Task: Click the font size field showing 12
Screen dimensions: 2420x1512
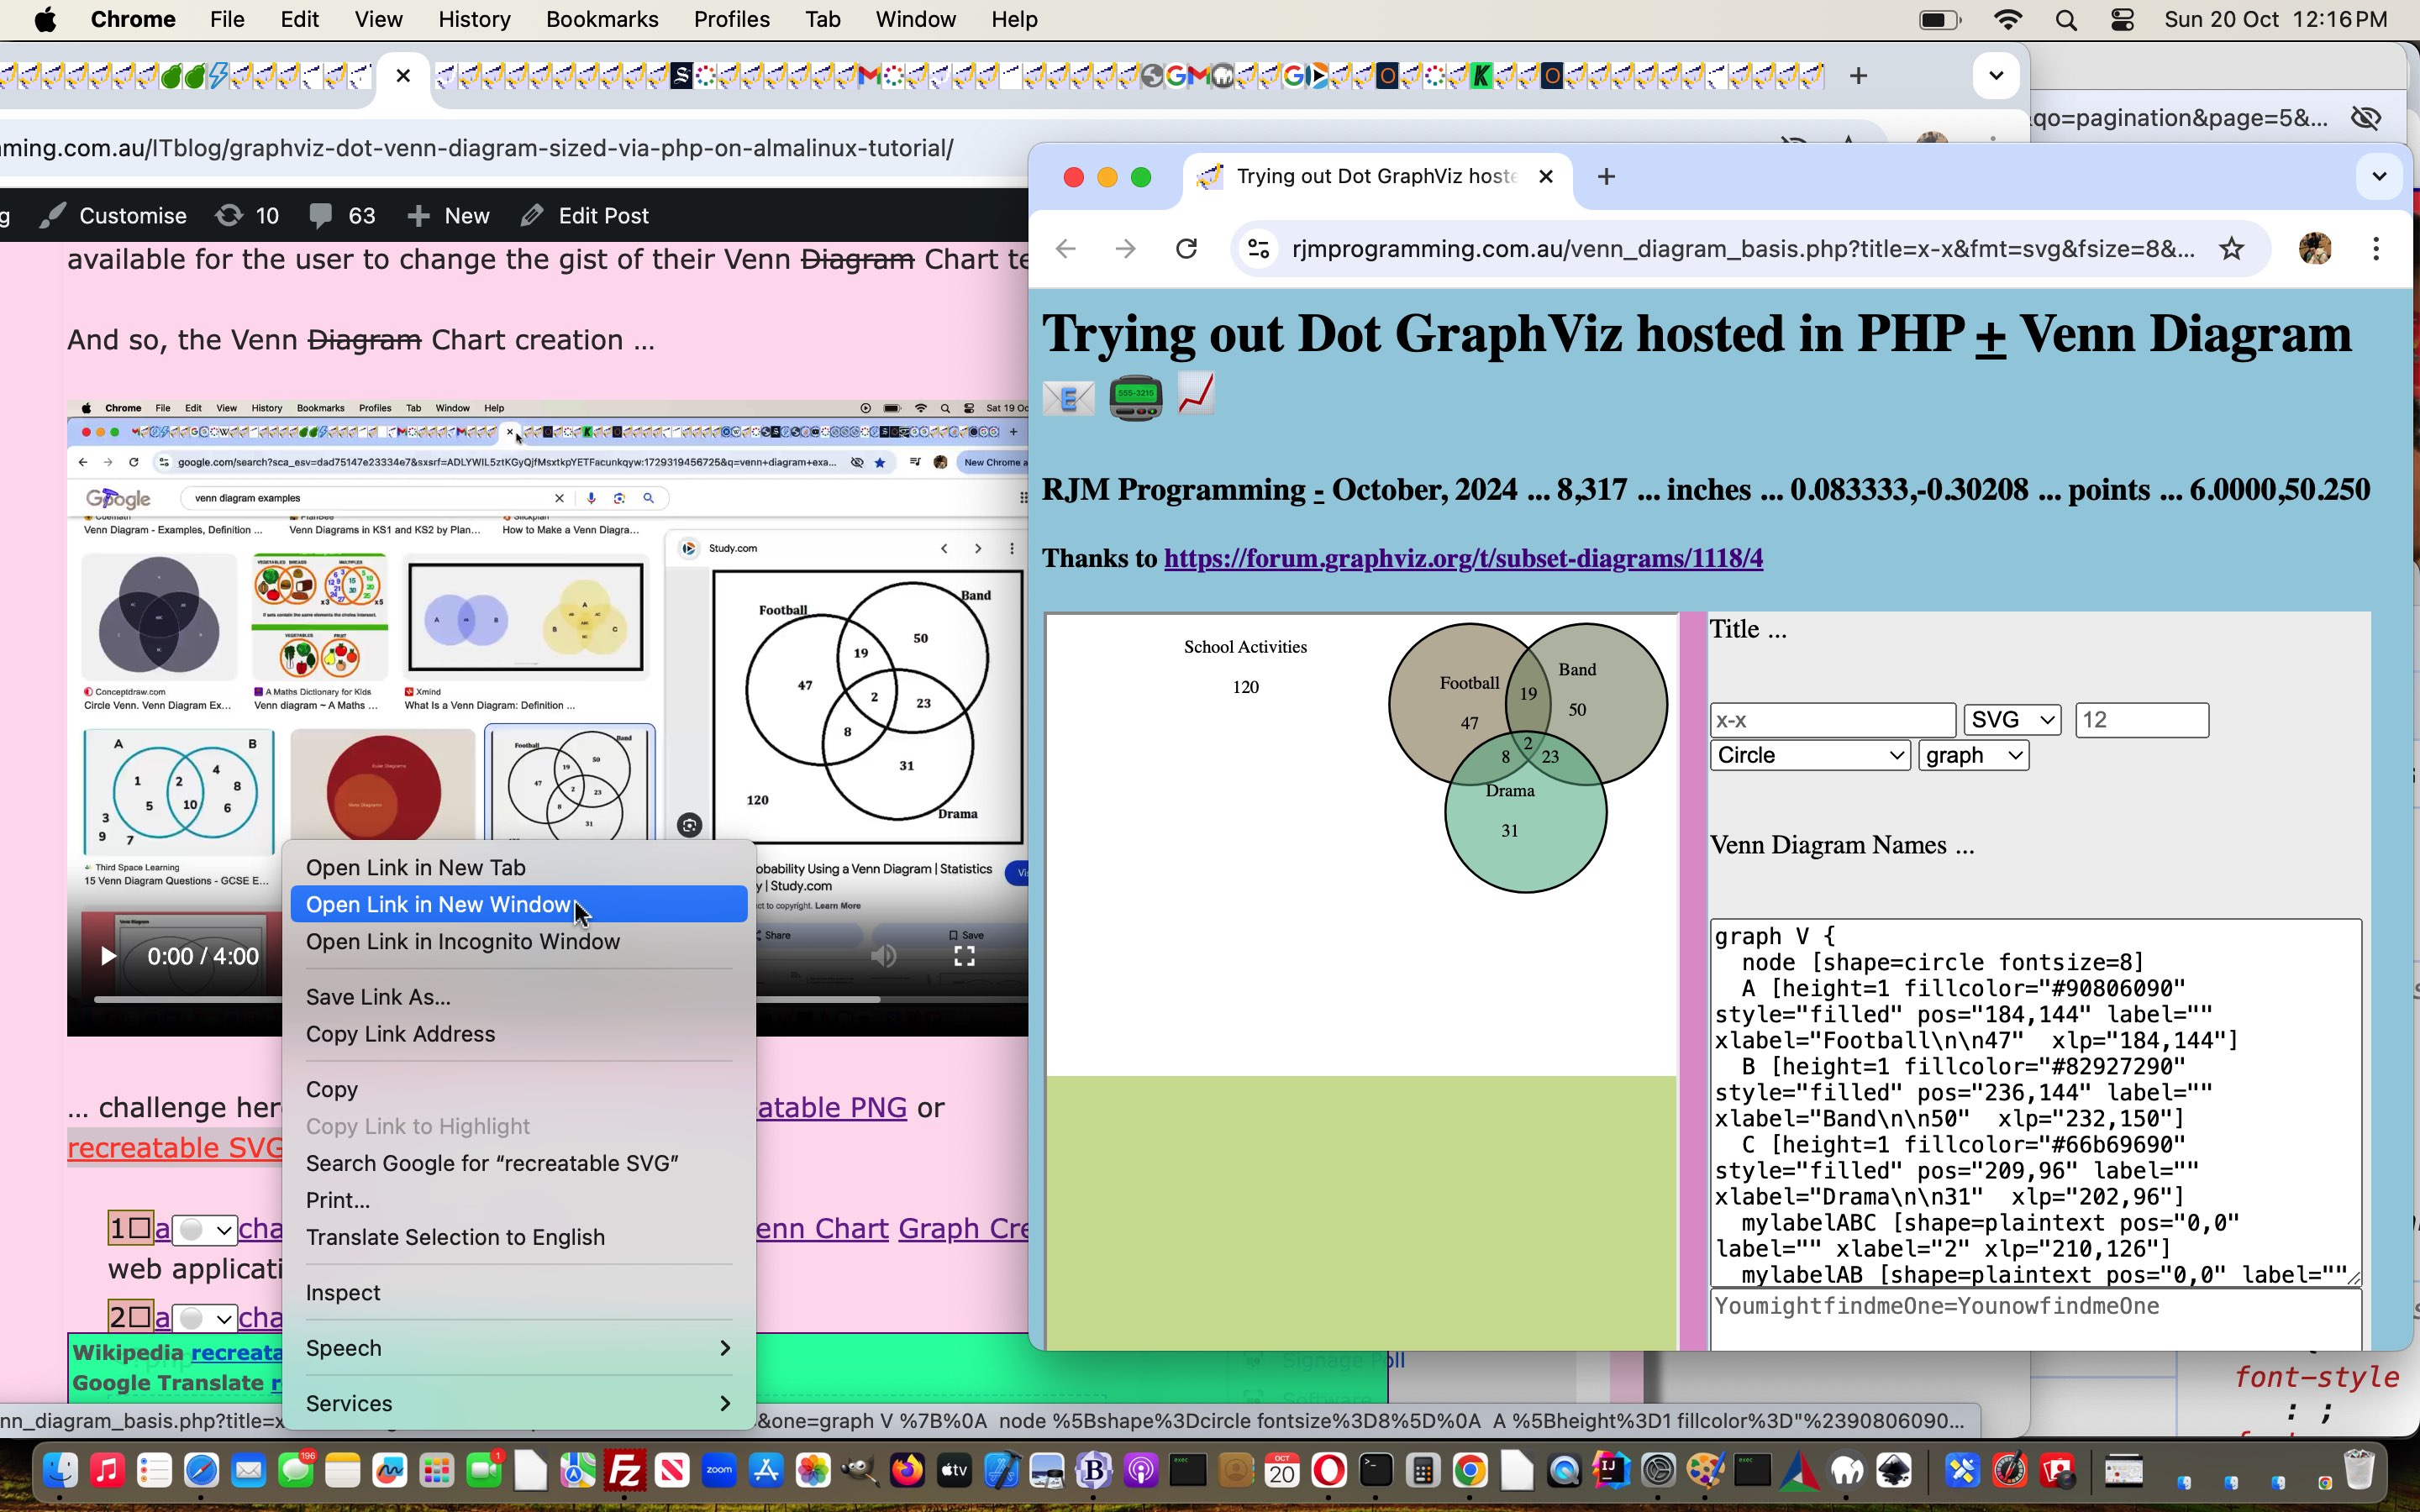Action: point(2141,720)
